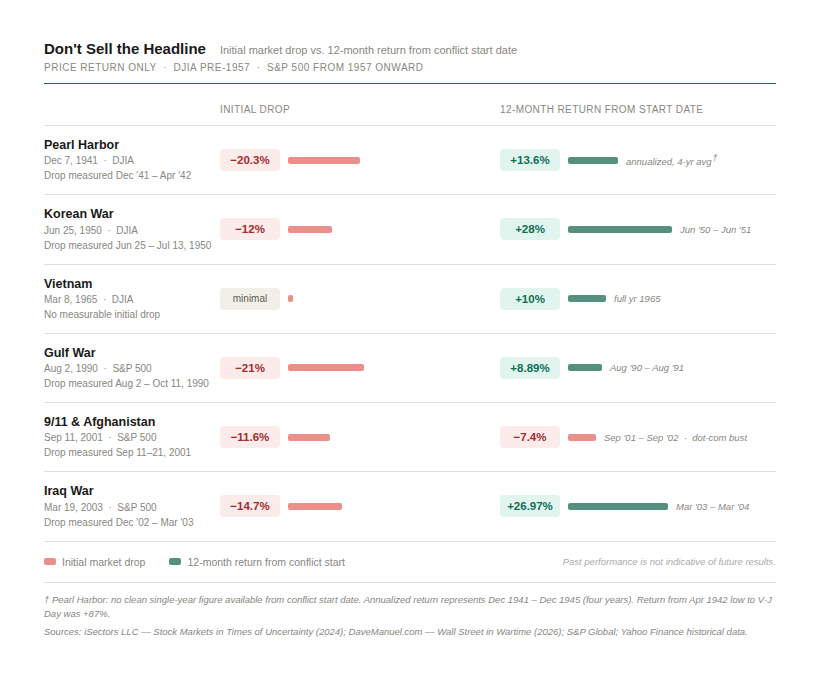Select the Pearl Harbor row title
The image size is (820, 678).
click(x=81, y=144)
